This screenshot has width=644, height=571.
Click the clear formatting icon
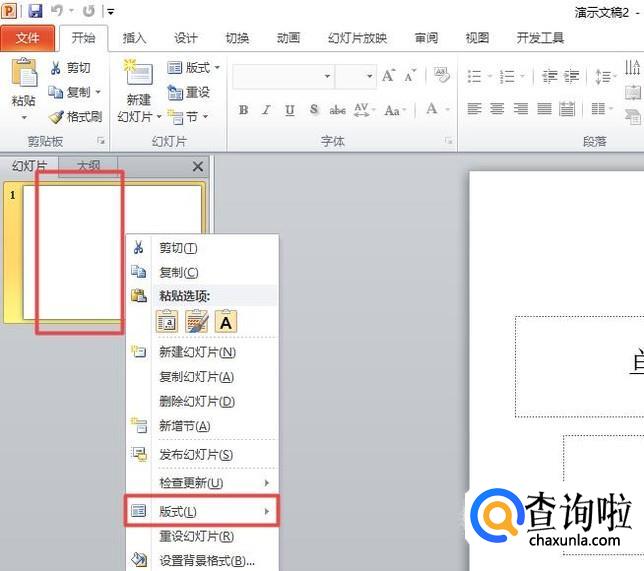click(441, 75)
